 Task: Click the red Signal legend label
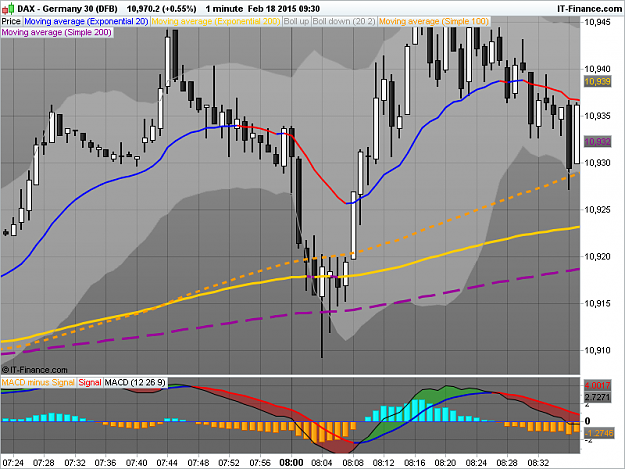coord(90,383)
